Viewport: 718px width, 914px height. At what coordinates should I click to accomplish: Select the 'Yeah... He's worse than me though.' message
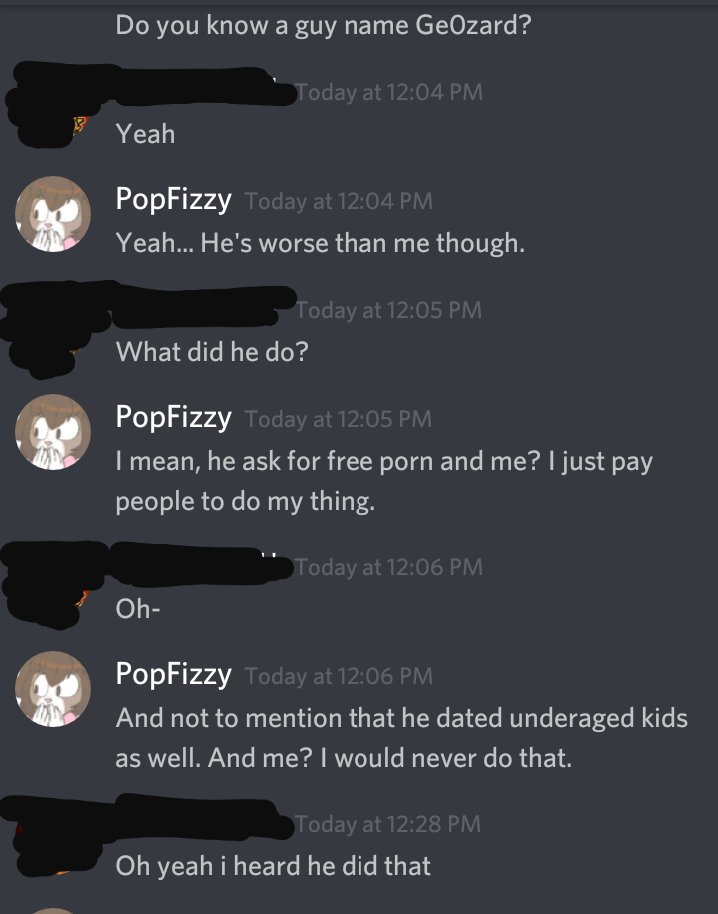pyautogui.click(x=320, y=242)
